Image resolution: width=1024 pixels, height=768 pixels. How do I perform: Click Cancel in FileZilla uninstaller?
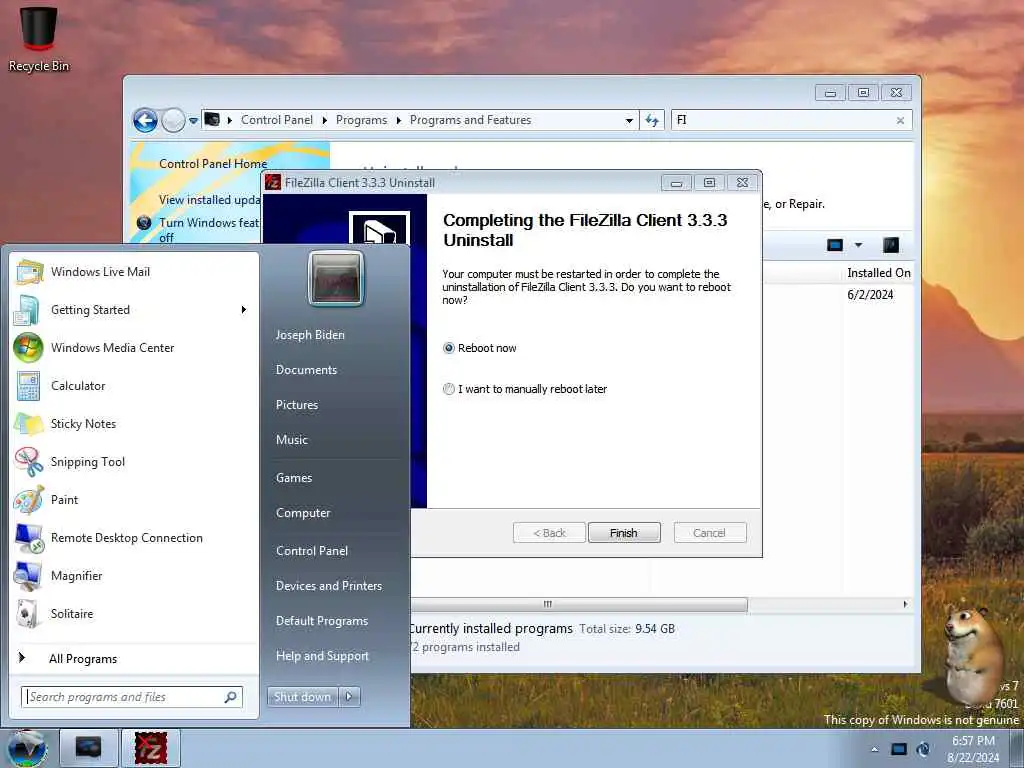tap(709, 533)
